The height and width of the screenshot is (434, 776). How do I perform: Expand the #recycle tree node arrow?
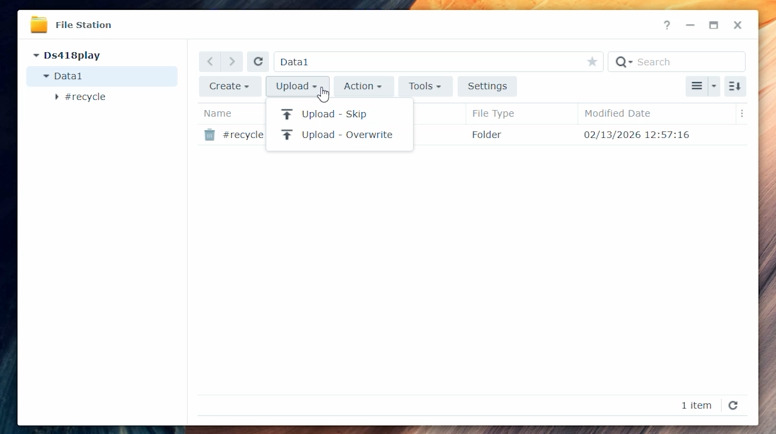(x=56, y=97)
